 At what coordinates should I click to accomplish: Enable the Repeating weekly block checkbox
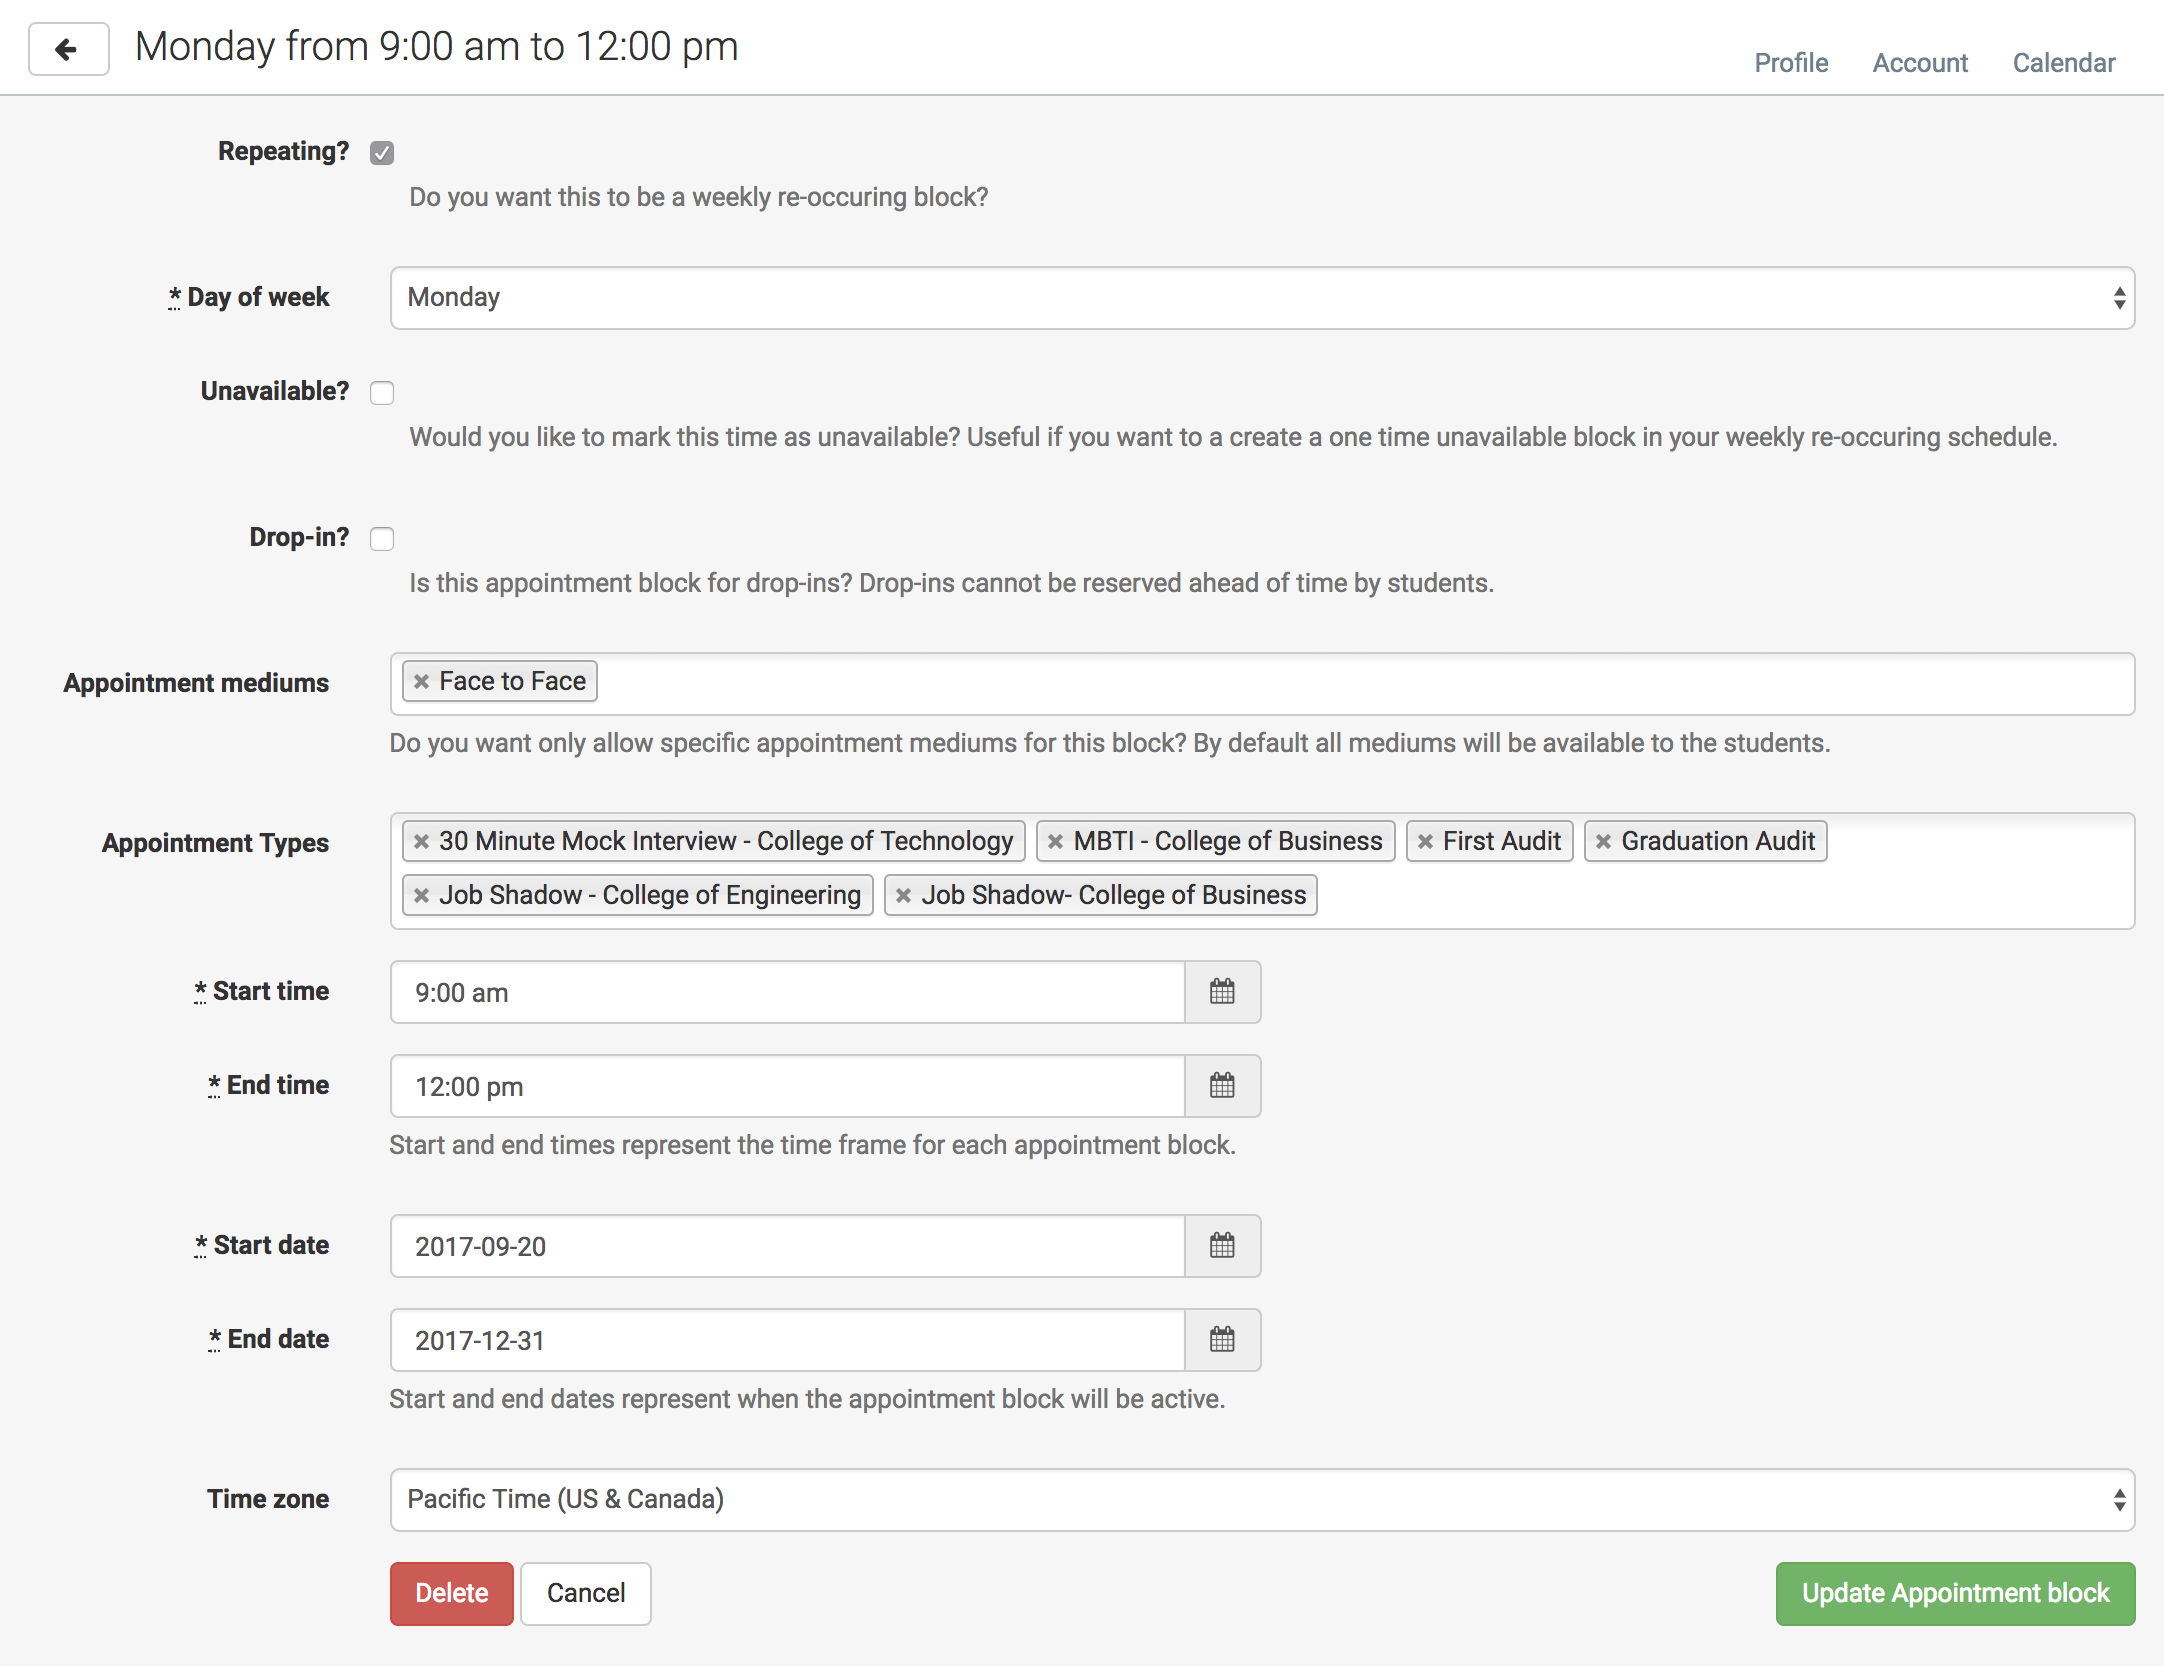point(381,150)
